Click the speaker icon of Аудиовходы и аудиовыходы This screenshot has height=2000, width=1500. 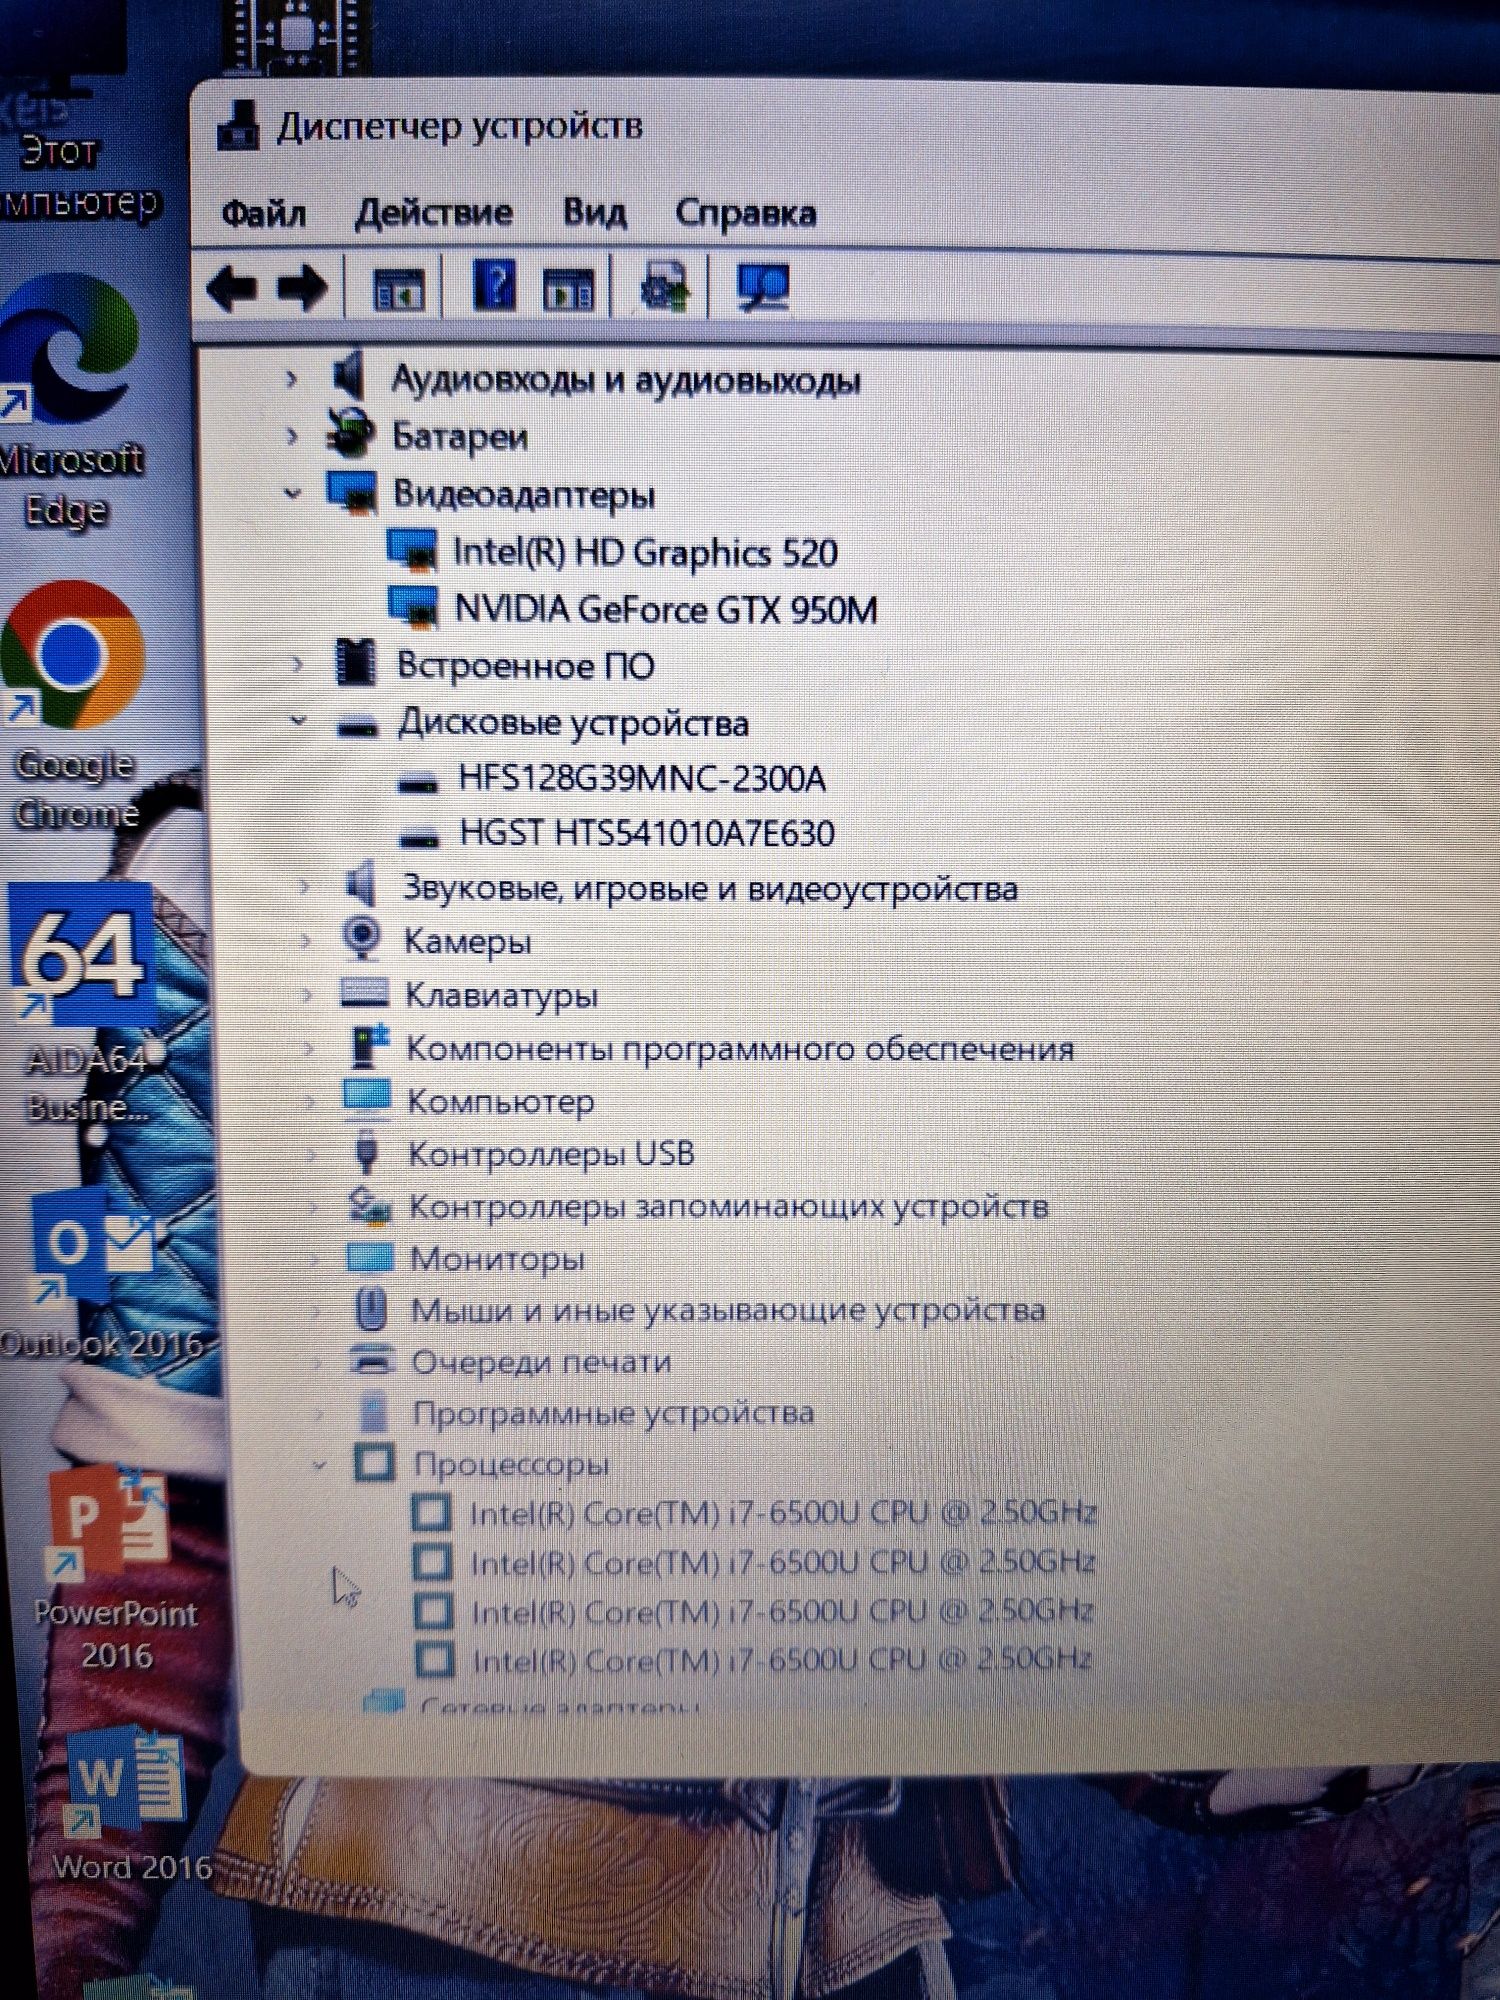click(349, 376)
